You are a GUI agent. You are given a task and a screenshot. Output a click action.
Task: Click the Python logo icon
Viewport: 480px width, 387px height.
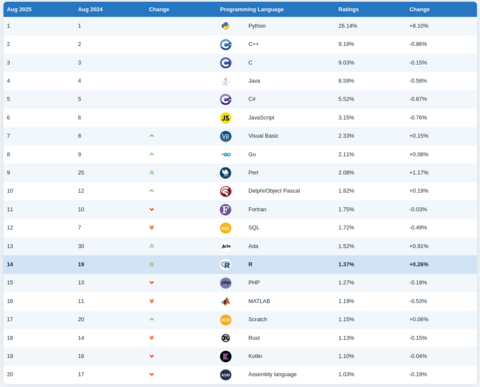click(x=226, y=26)
